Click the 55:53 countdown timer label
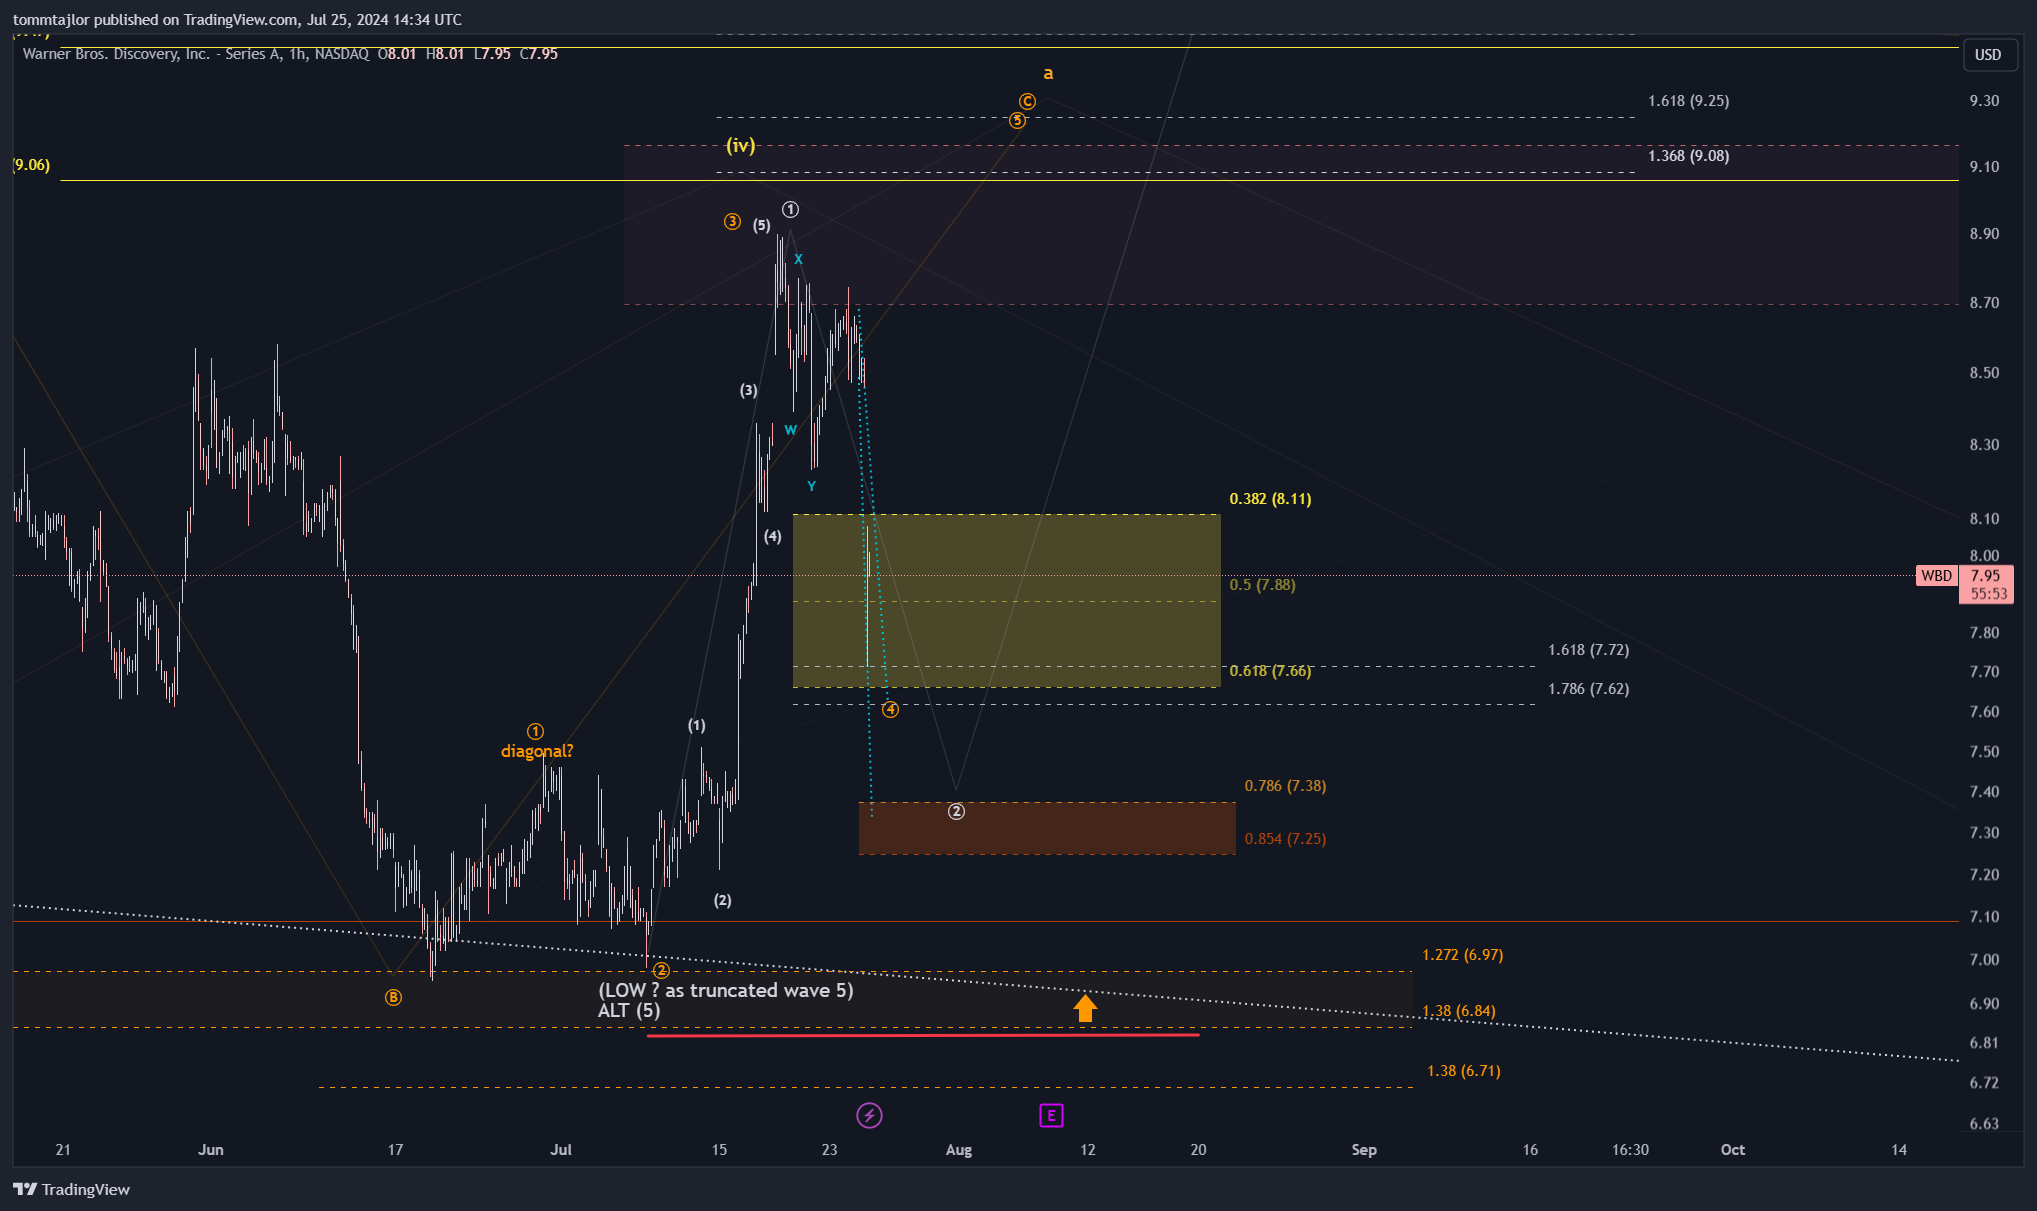This screenshot has width=2037, height=1211. pyautogui.click(x=1988, y=594)
